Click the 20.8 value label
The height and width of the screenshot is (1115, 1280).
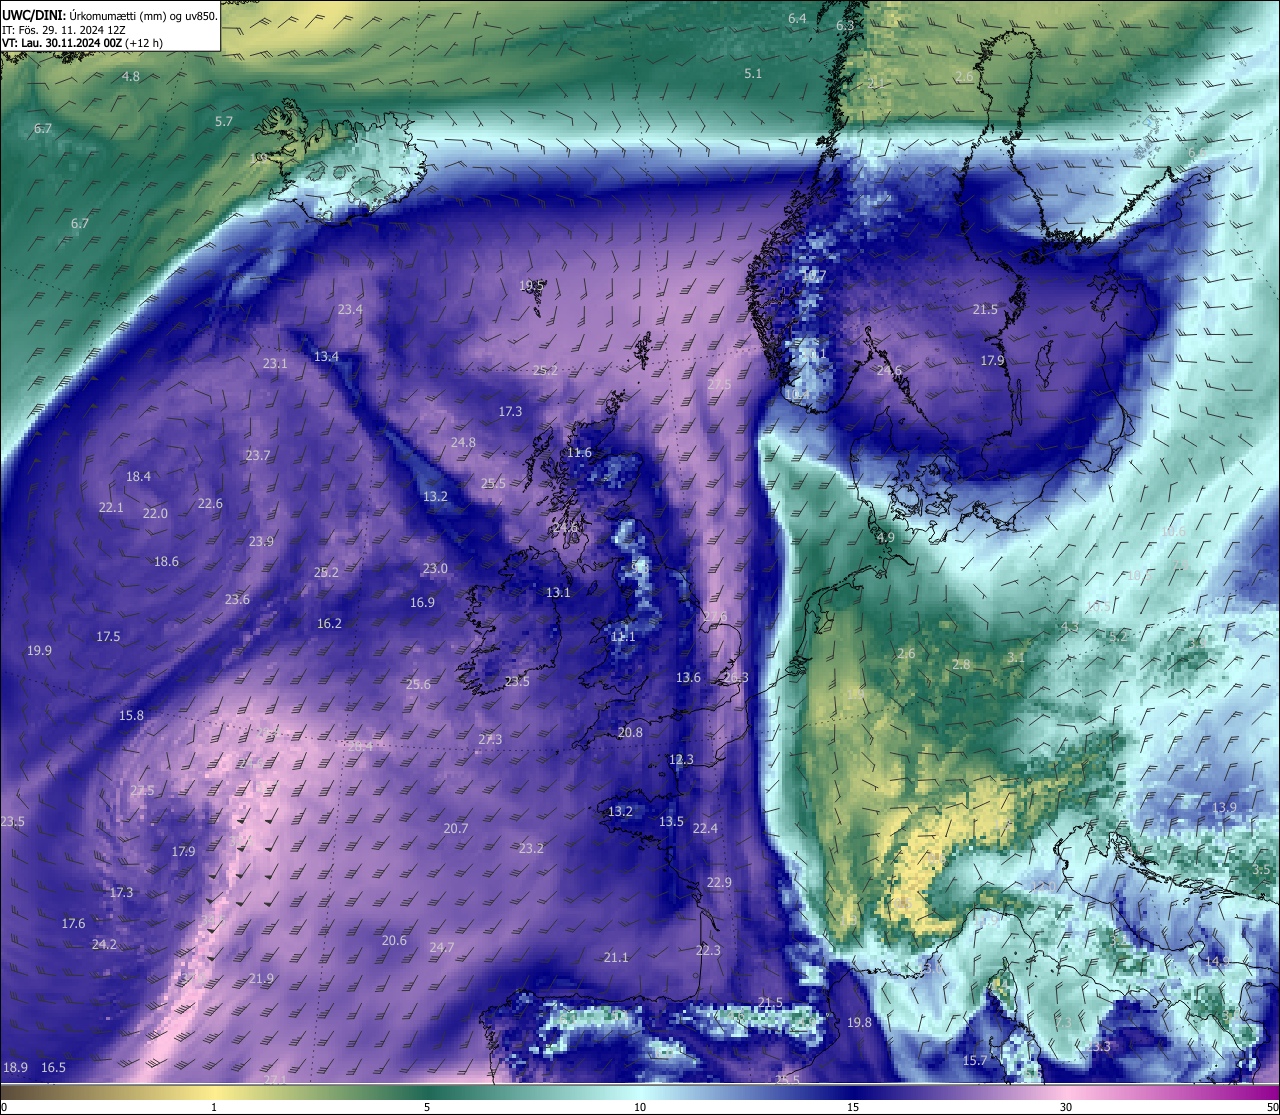pos(630,733)
